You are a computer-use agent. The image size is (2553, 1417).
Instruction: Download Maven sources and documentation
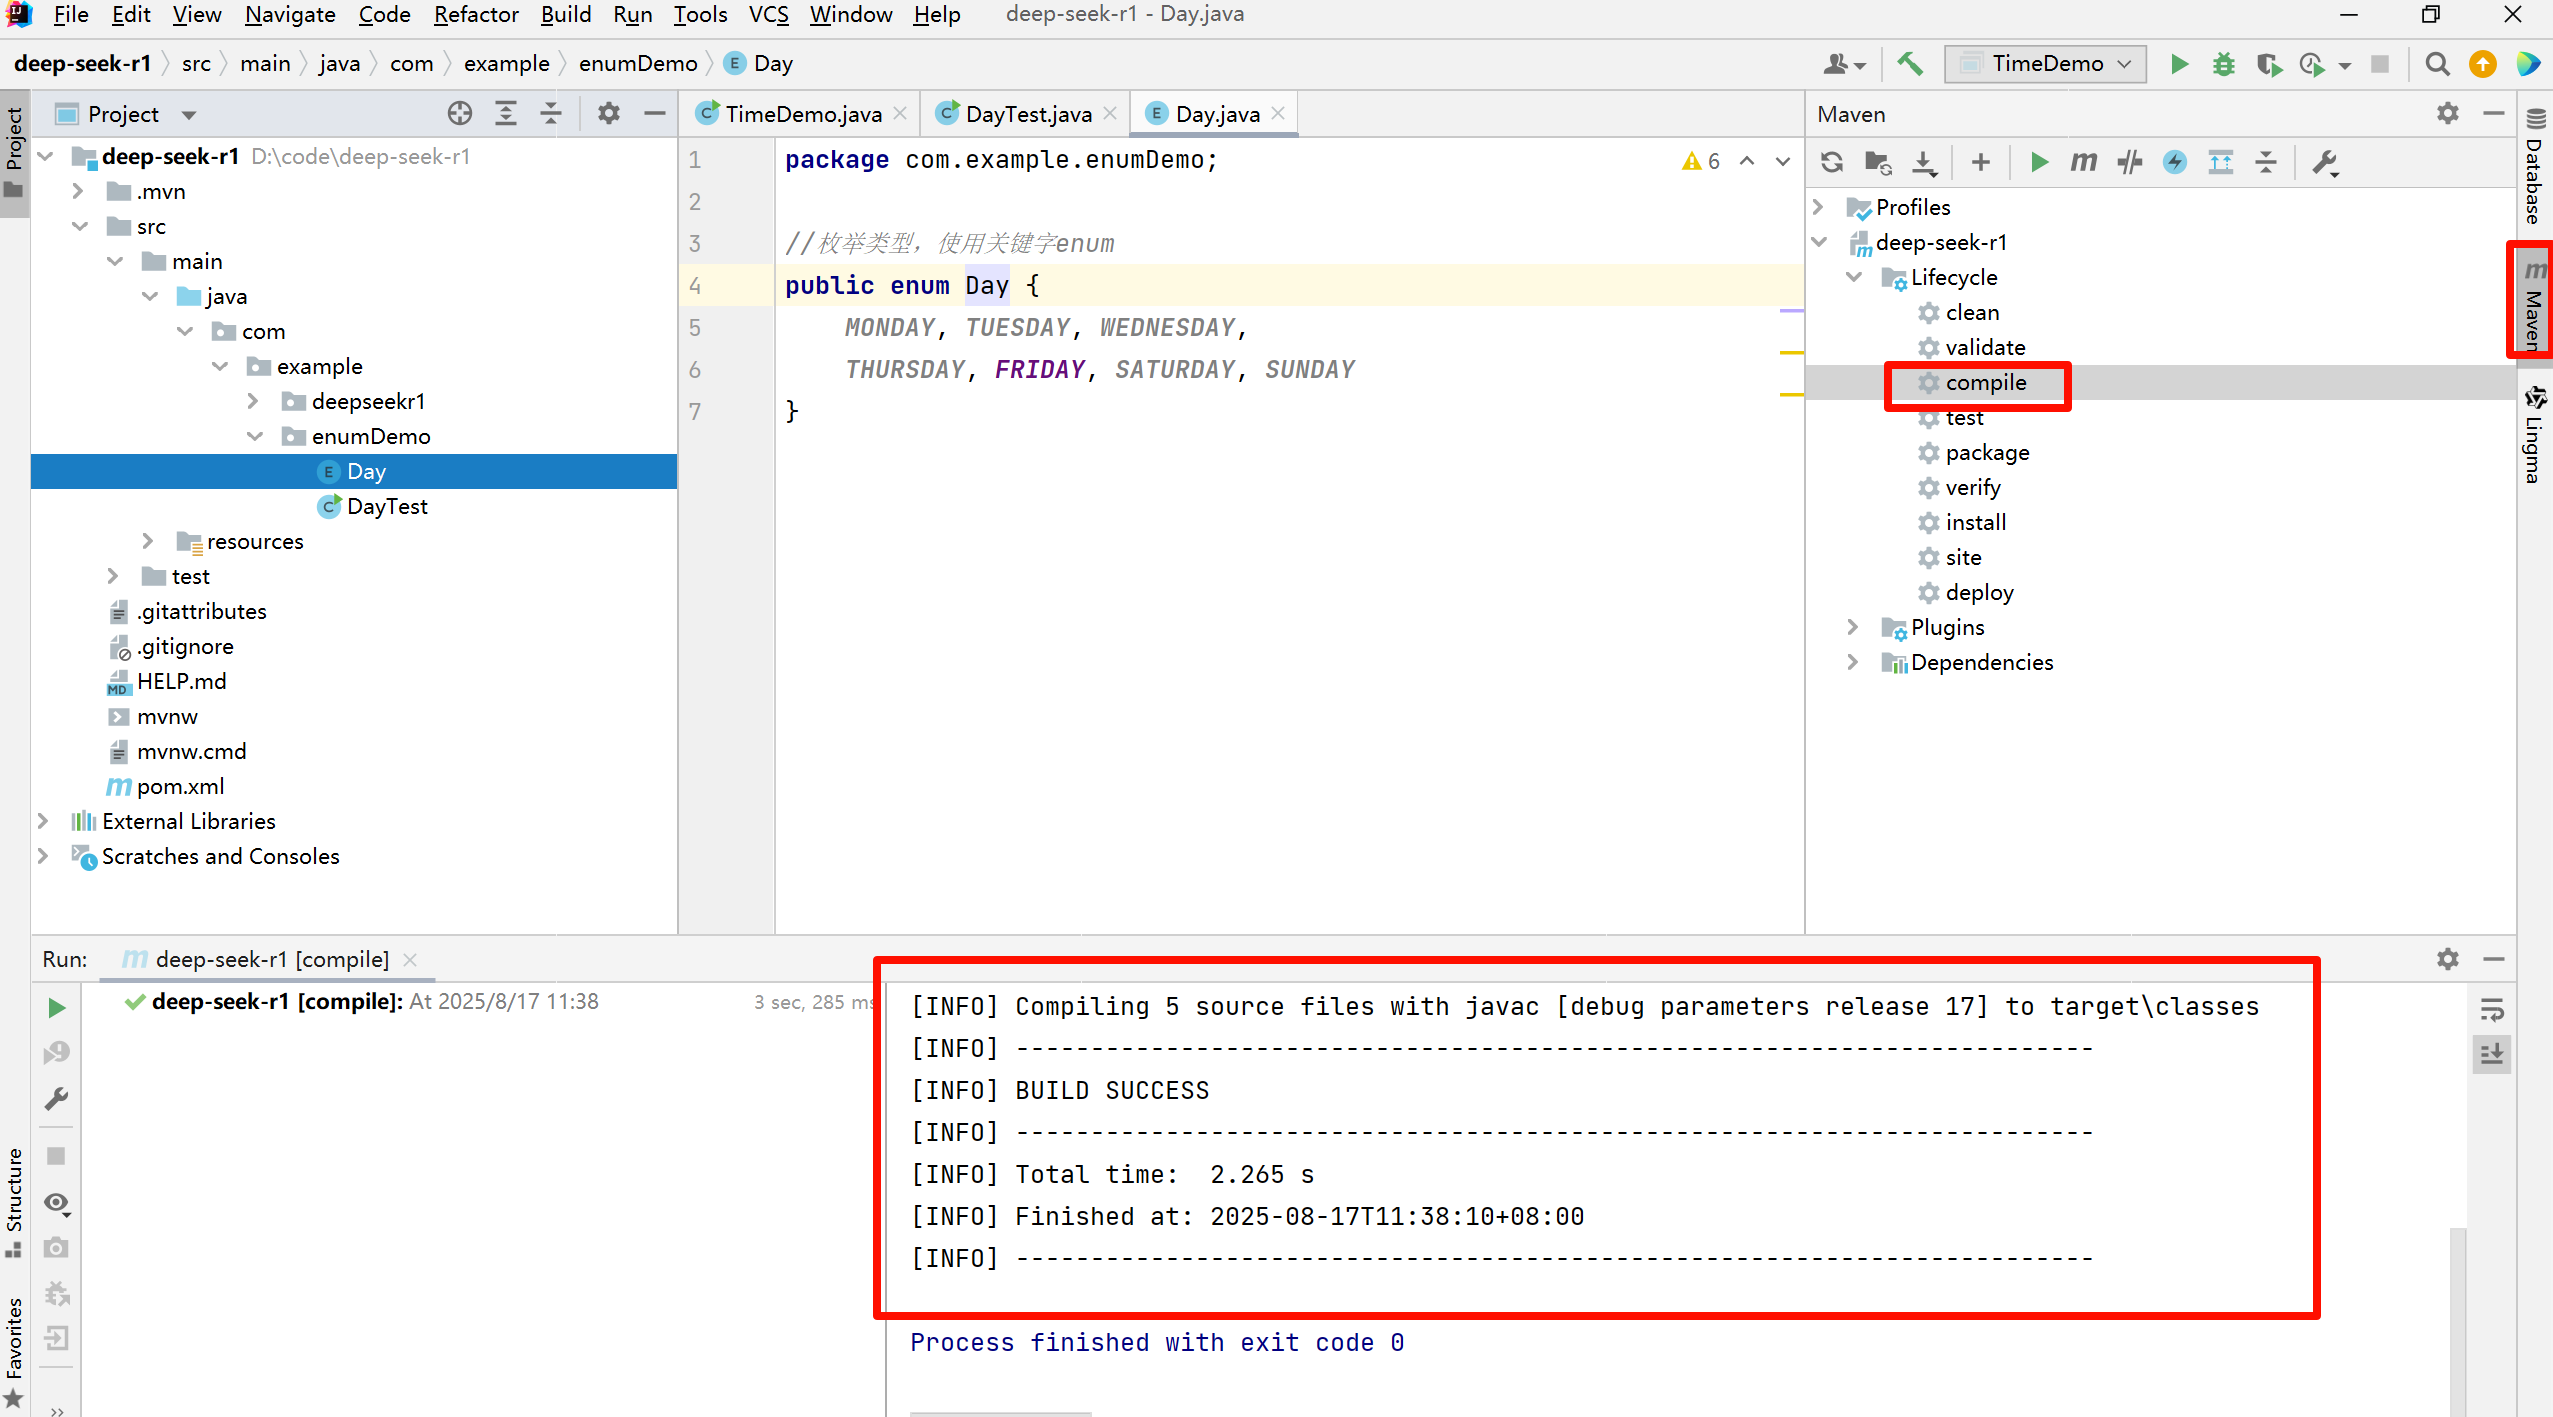(x=1924, y=162)
